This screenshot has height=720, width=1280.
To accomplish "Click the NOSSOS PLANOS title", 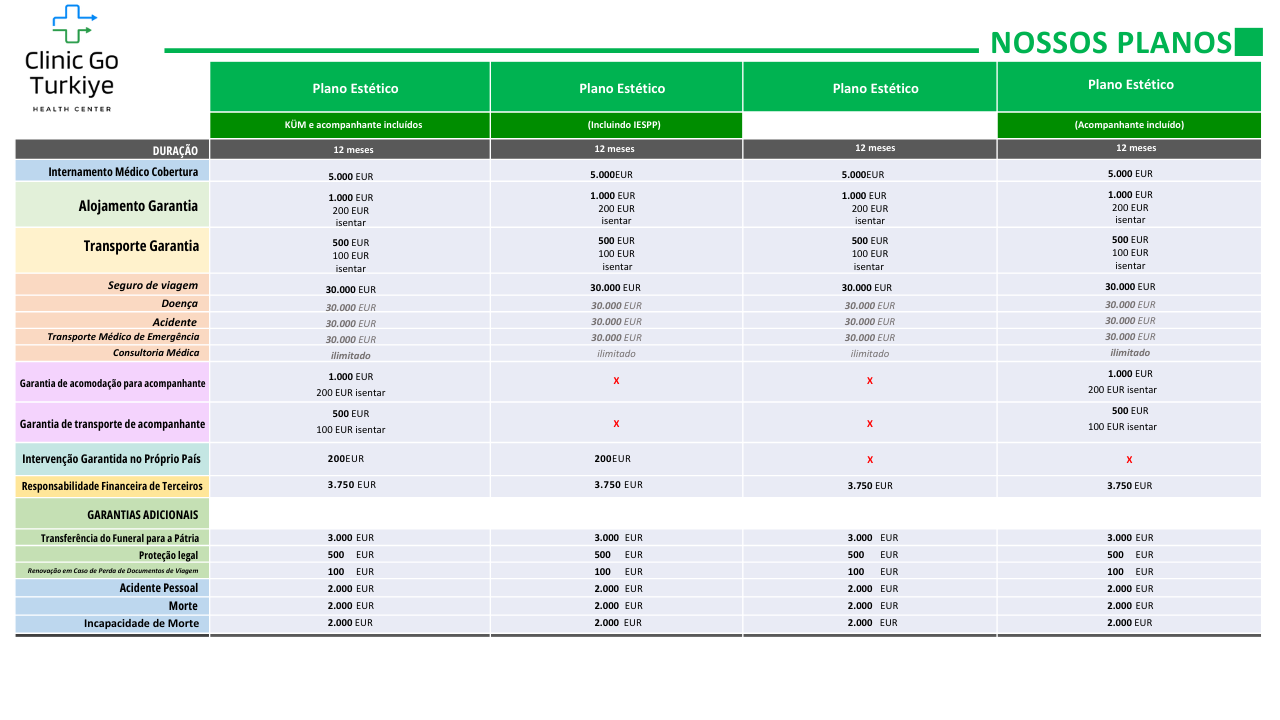I will (x=1110, y=43).
